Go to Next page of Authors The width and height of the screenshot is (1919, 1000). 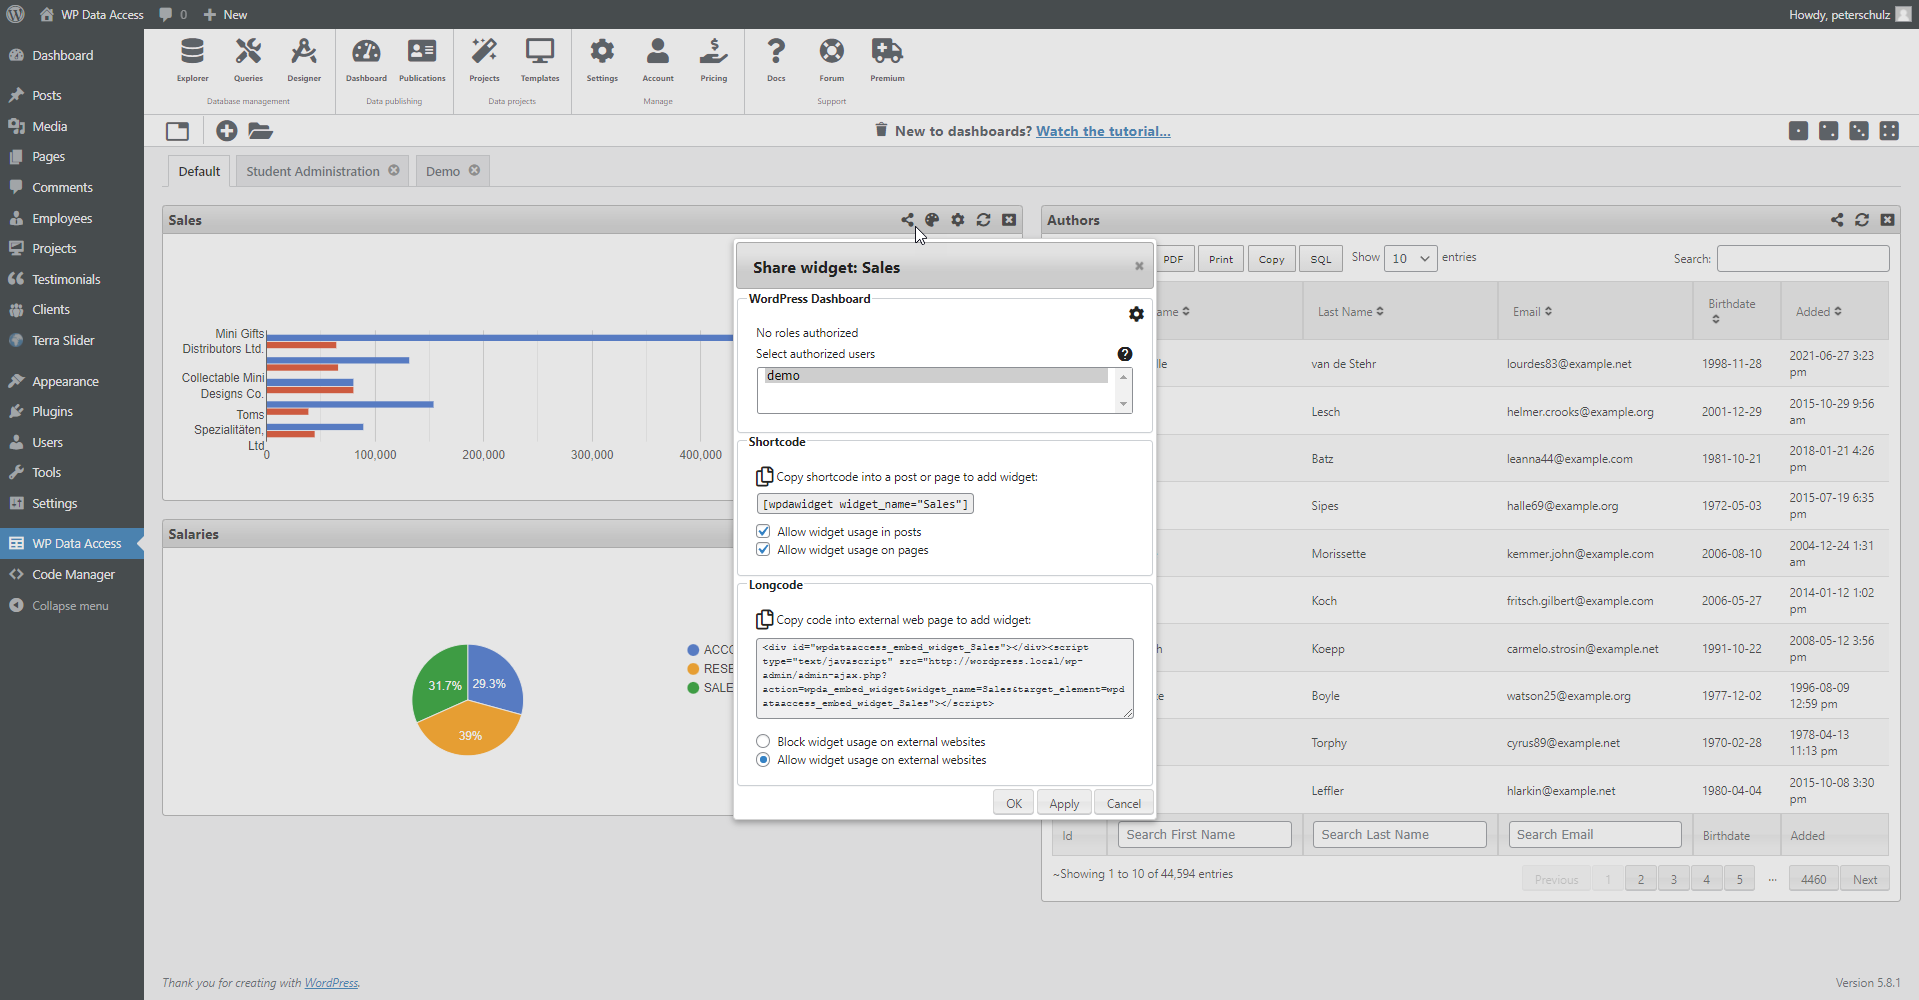point(1865,879)
